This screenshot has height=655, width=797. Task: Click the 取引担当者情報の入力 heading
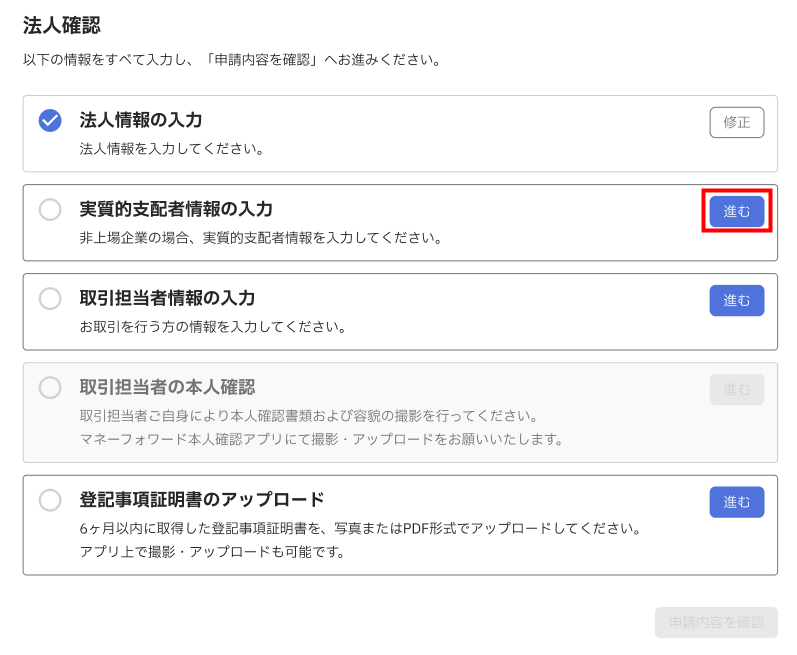pos(167,298)
